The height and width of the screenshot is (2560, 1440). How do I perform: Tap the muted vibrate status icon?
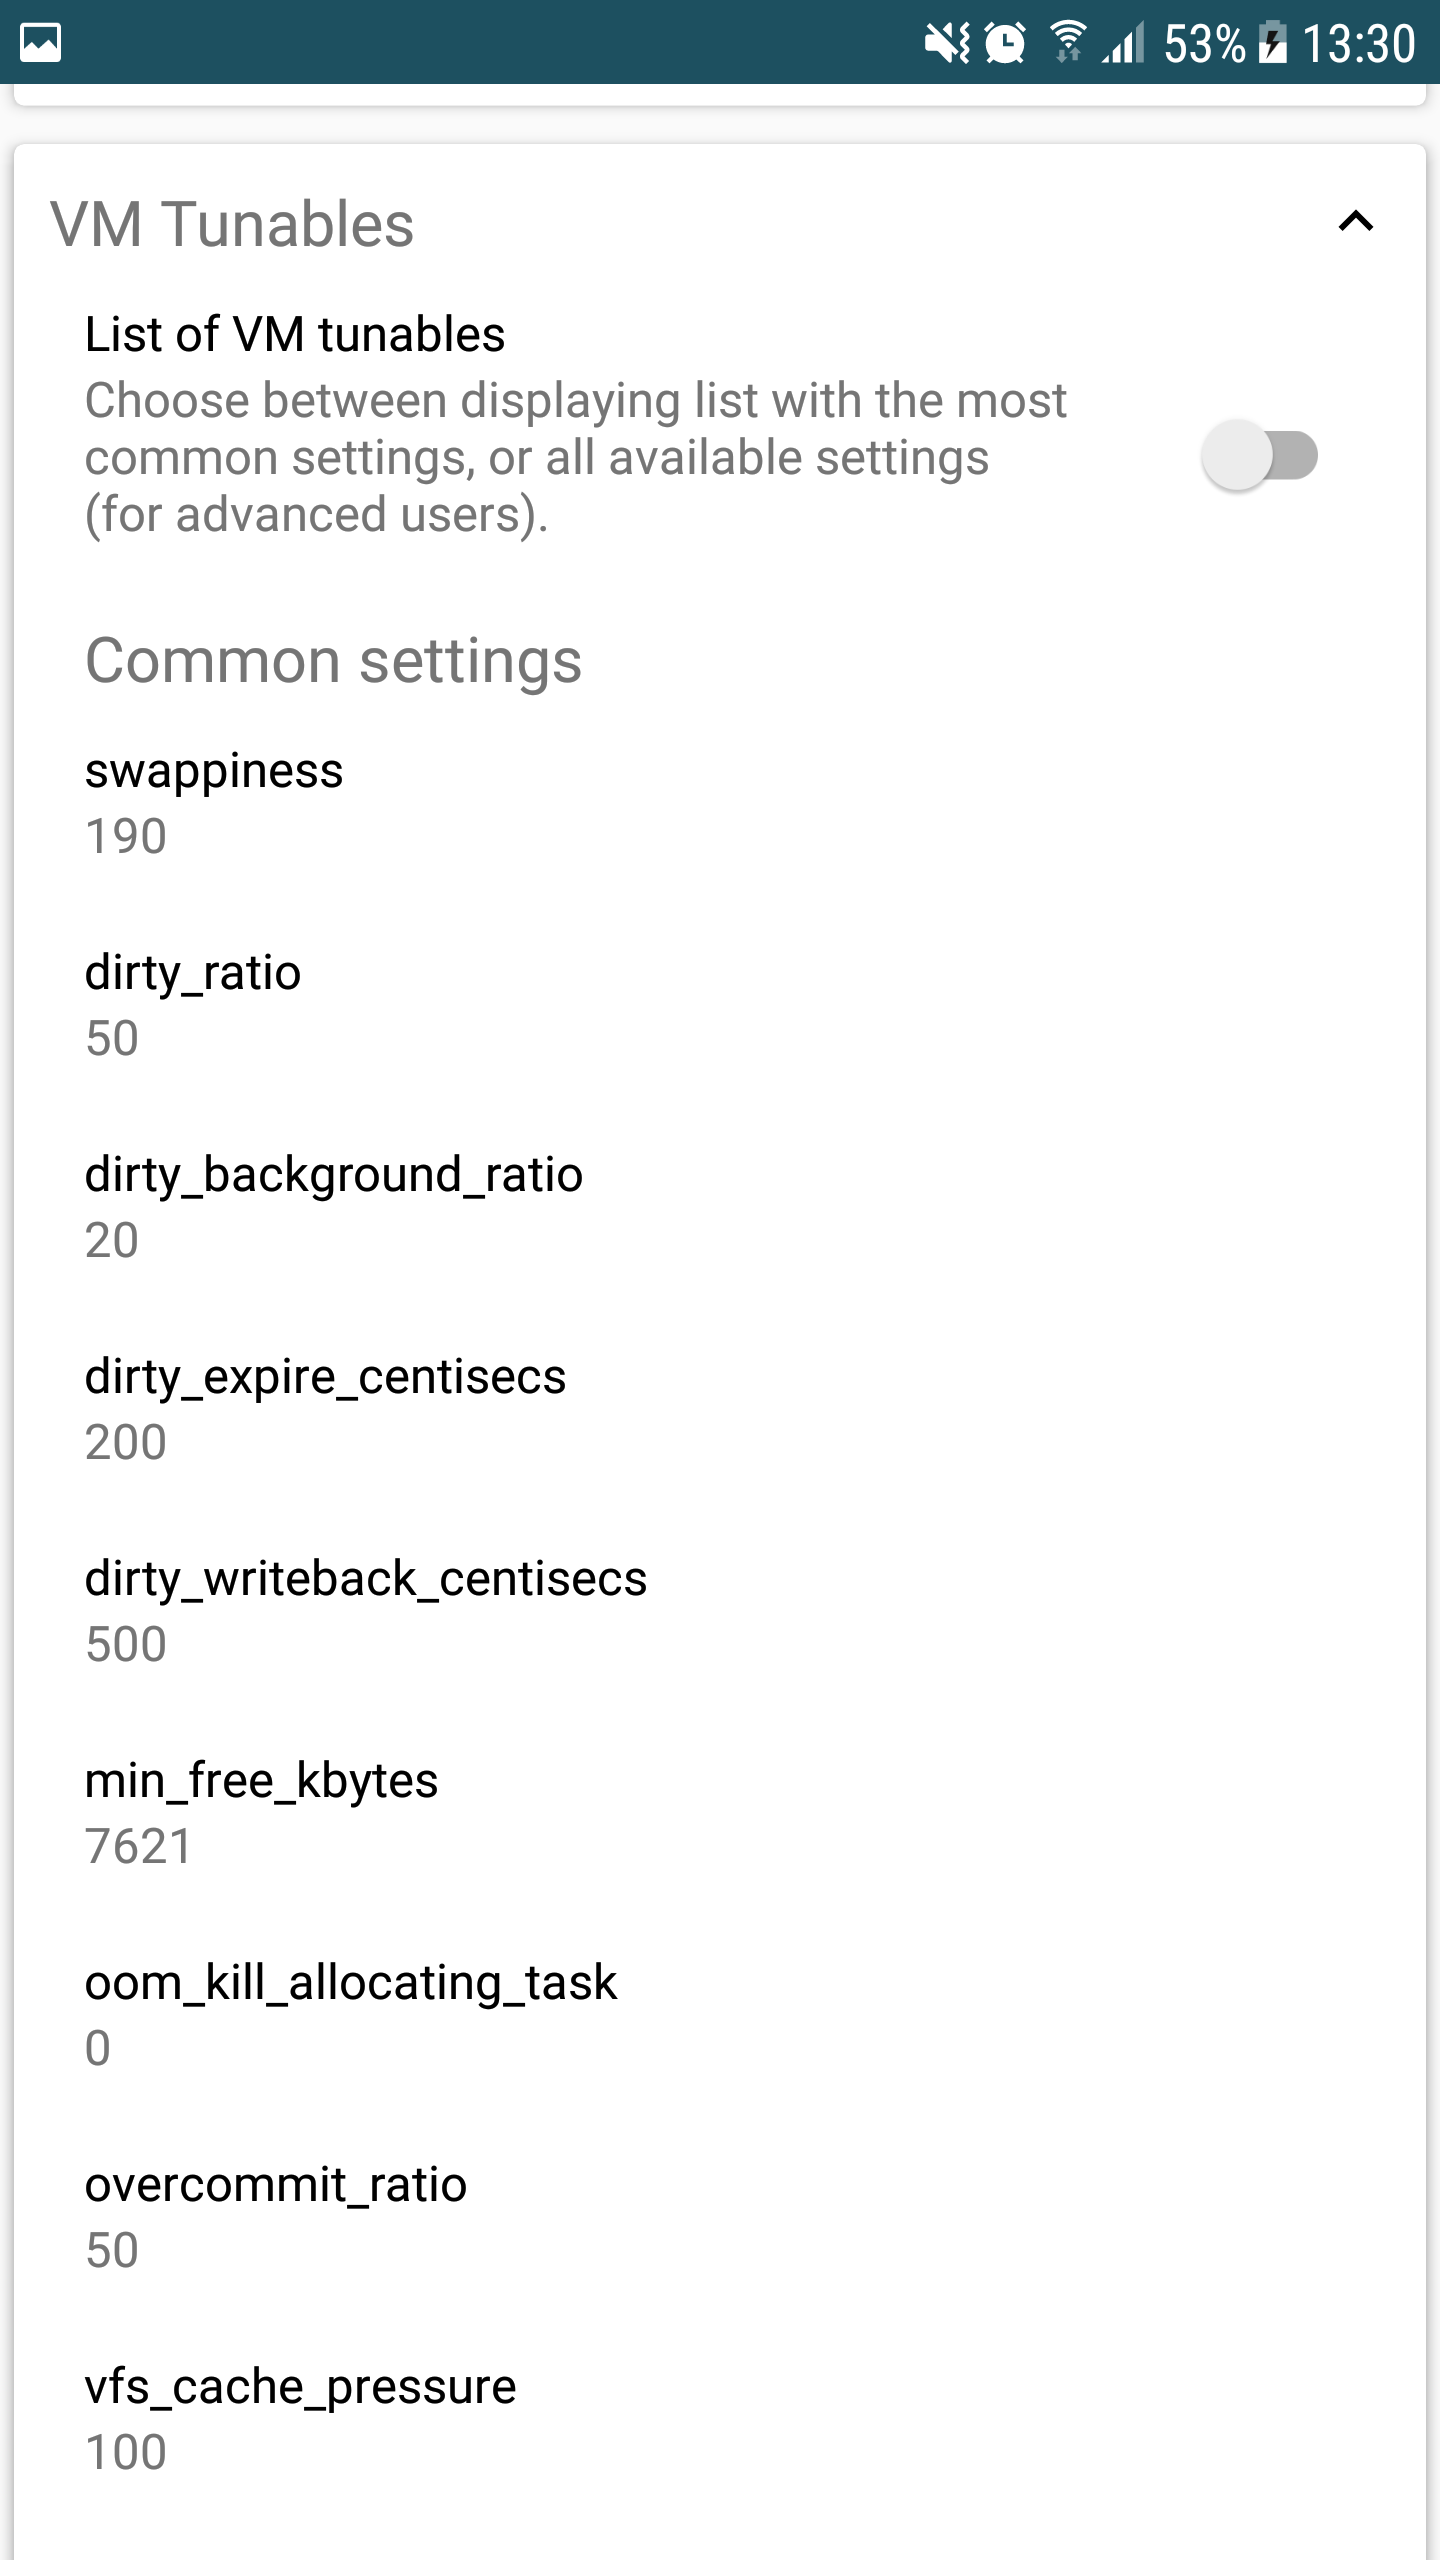(x=946, y=43)
